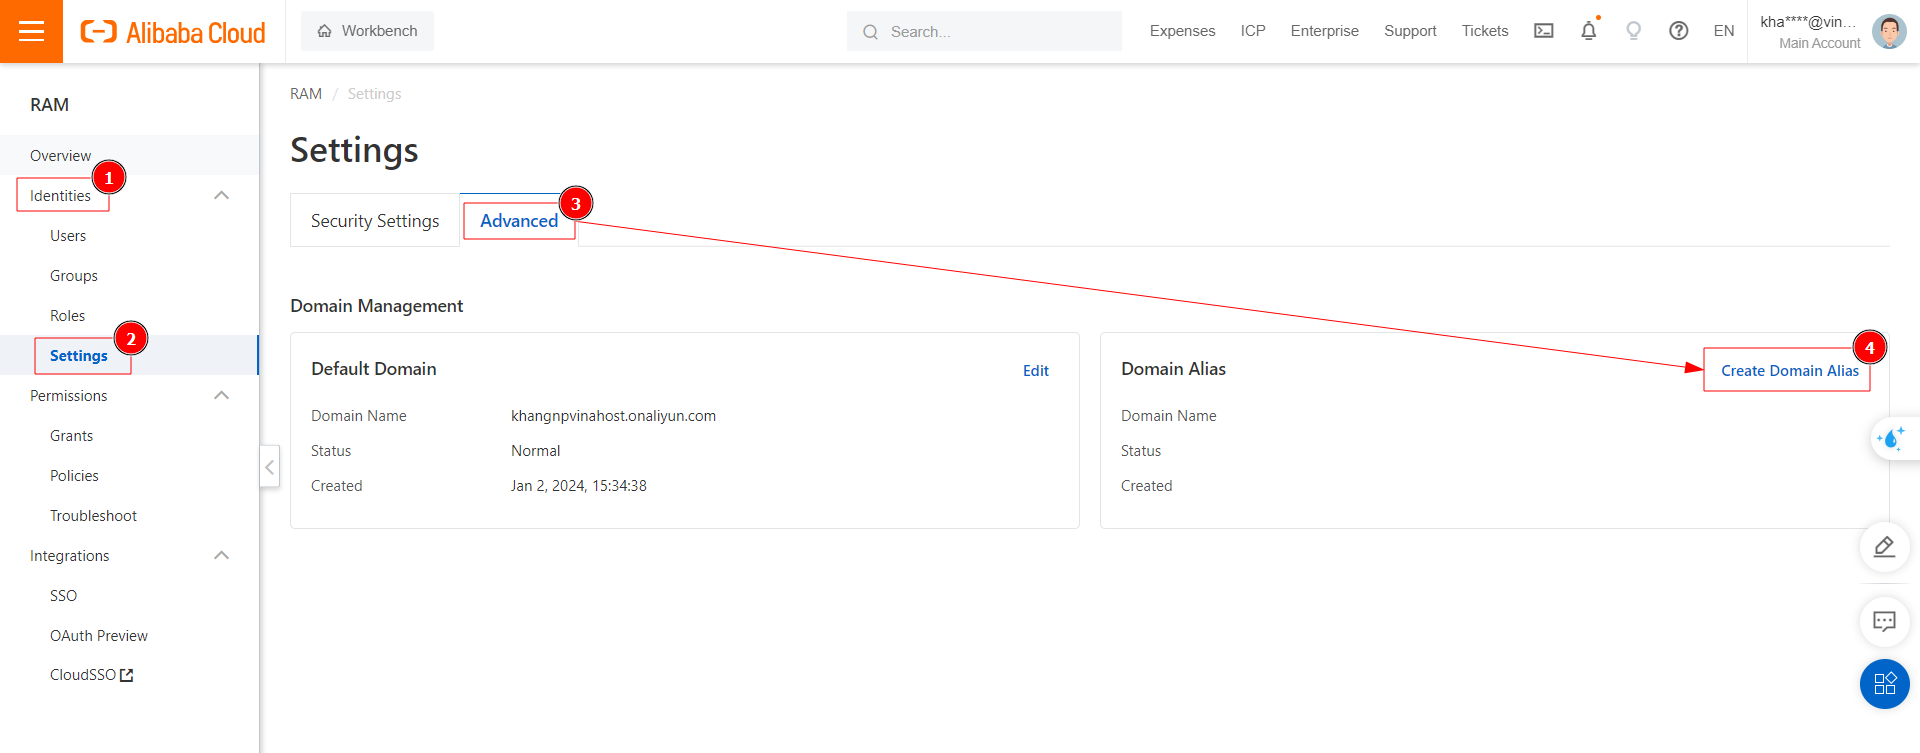Select the Advanced tab

pyautogui.click(x=519, y=221)
